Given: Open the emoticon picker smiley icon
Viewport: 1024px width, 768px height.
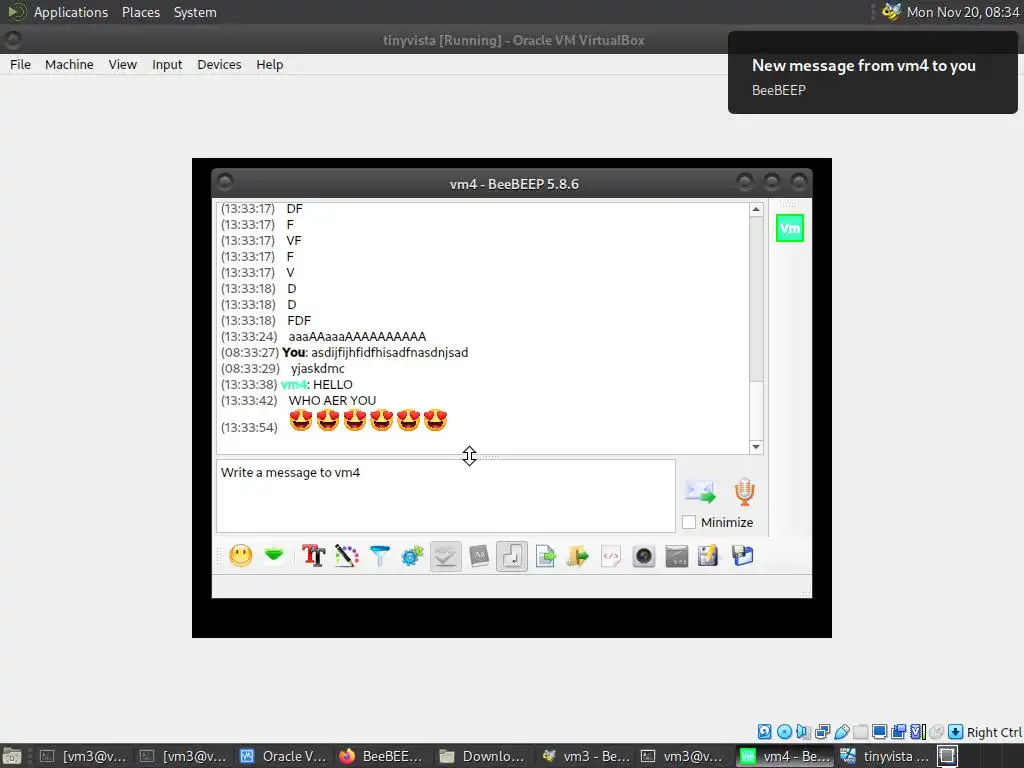Looking at the screenshot, I should [240, 556].
